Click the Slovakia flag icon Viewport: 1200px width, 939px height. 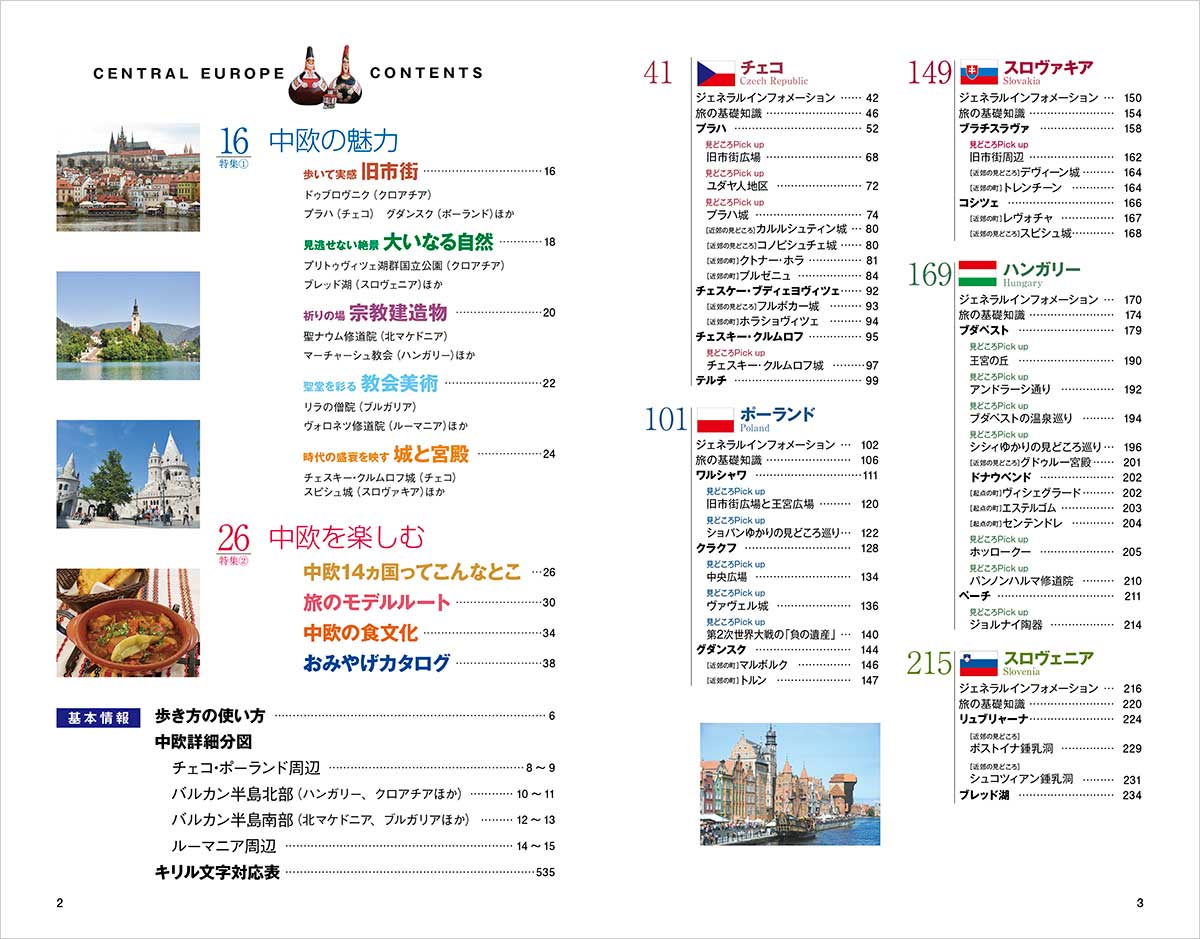[979, 72]
